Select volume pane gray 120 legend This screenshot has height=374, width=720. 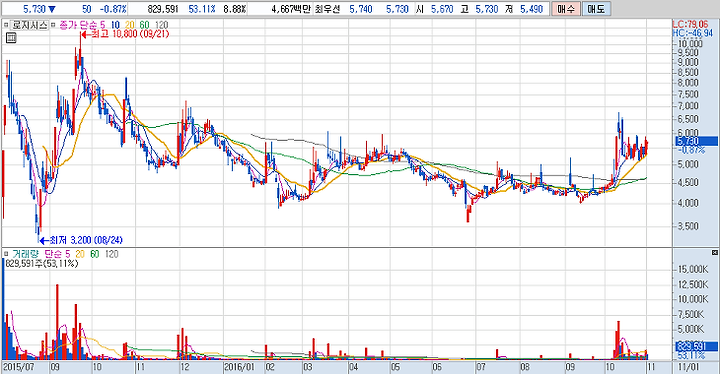[x=112, y=254]
